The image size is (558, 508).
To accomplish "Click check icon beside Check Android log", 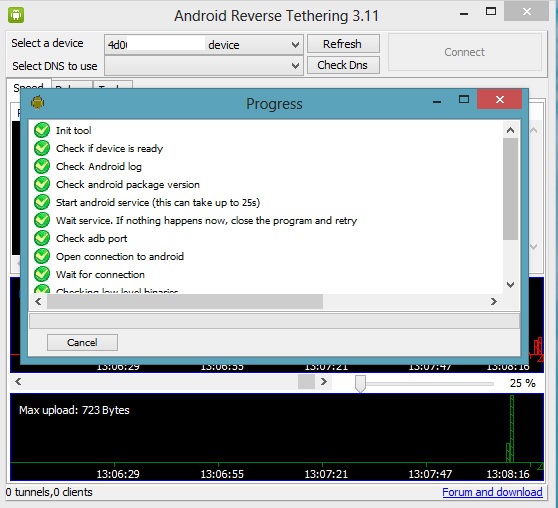I will tap(42, 166).
